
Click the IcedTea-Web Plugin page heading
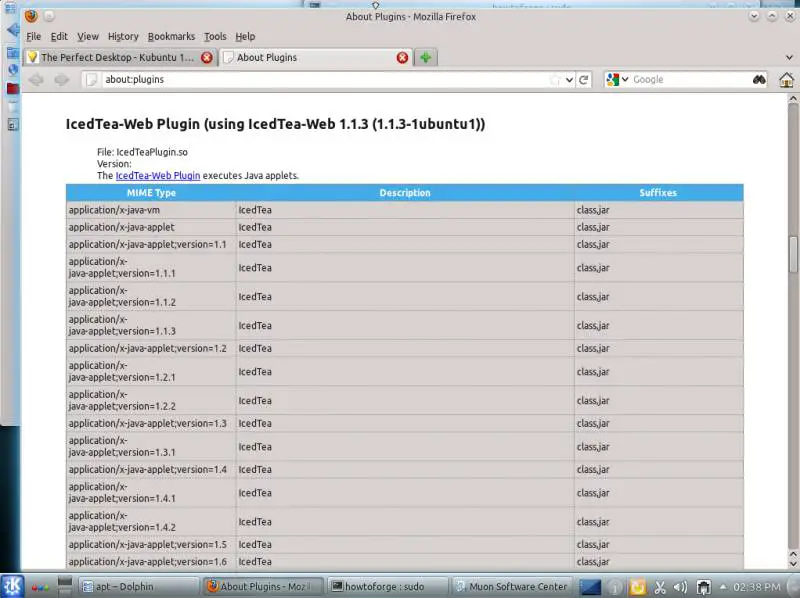click(276, 124)
